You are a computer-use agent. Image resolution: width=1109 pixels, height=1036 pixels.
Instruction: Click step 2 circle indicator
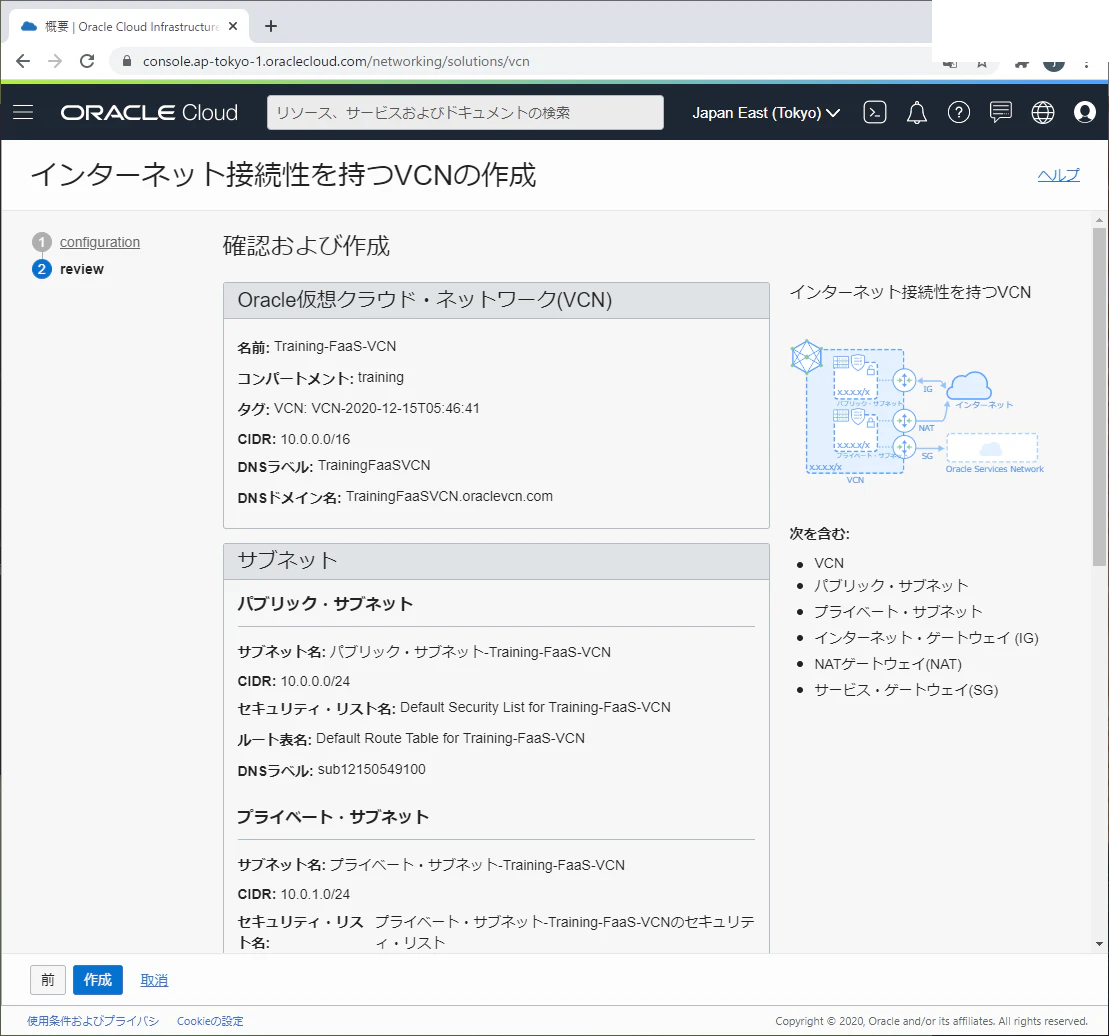pos(42,269)
